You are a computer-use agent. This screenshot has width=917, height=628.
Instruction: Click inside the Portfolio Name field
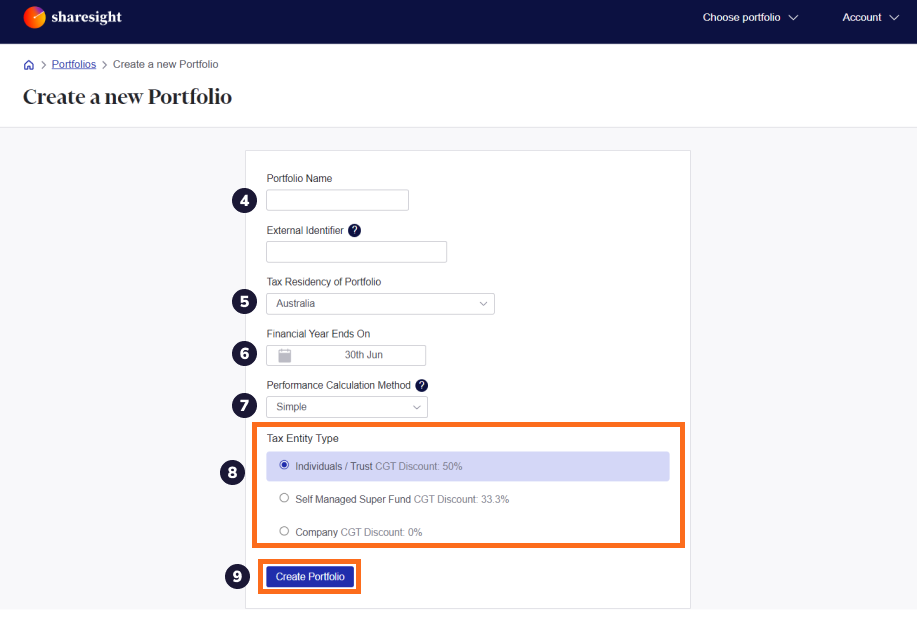337,199
